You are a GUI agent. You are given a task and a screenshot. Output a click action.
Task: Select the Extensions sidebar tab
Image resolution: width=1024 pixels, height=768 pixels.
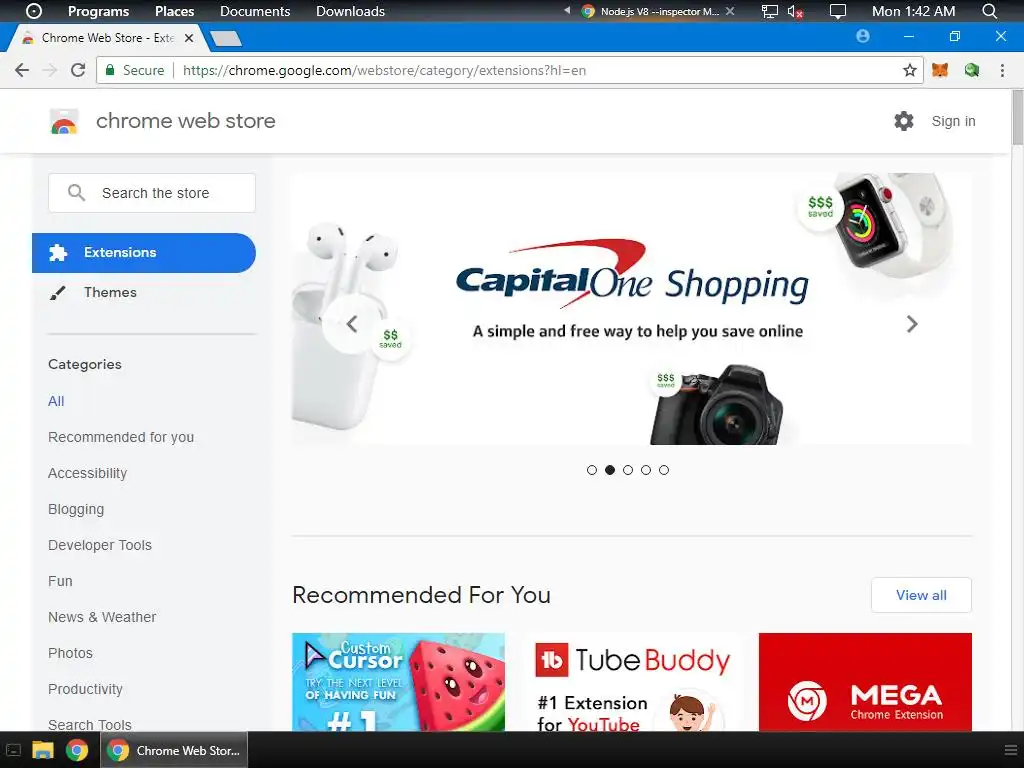[144, 253]
